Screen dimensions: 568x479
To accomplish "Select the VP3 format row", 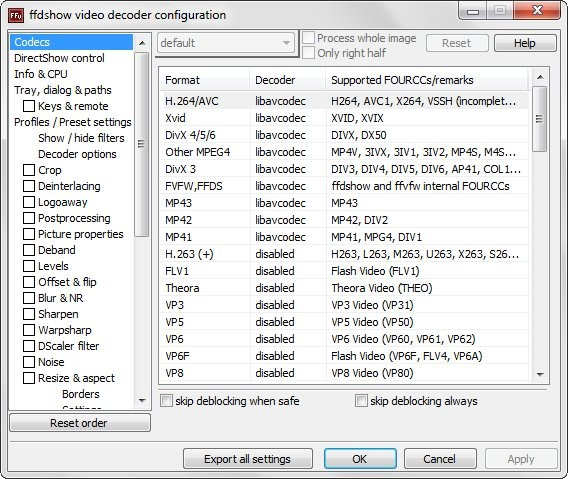I will click(x=344, y=305).
